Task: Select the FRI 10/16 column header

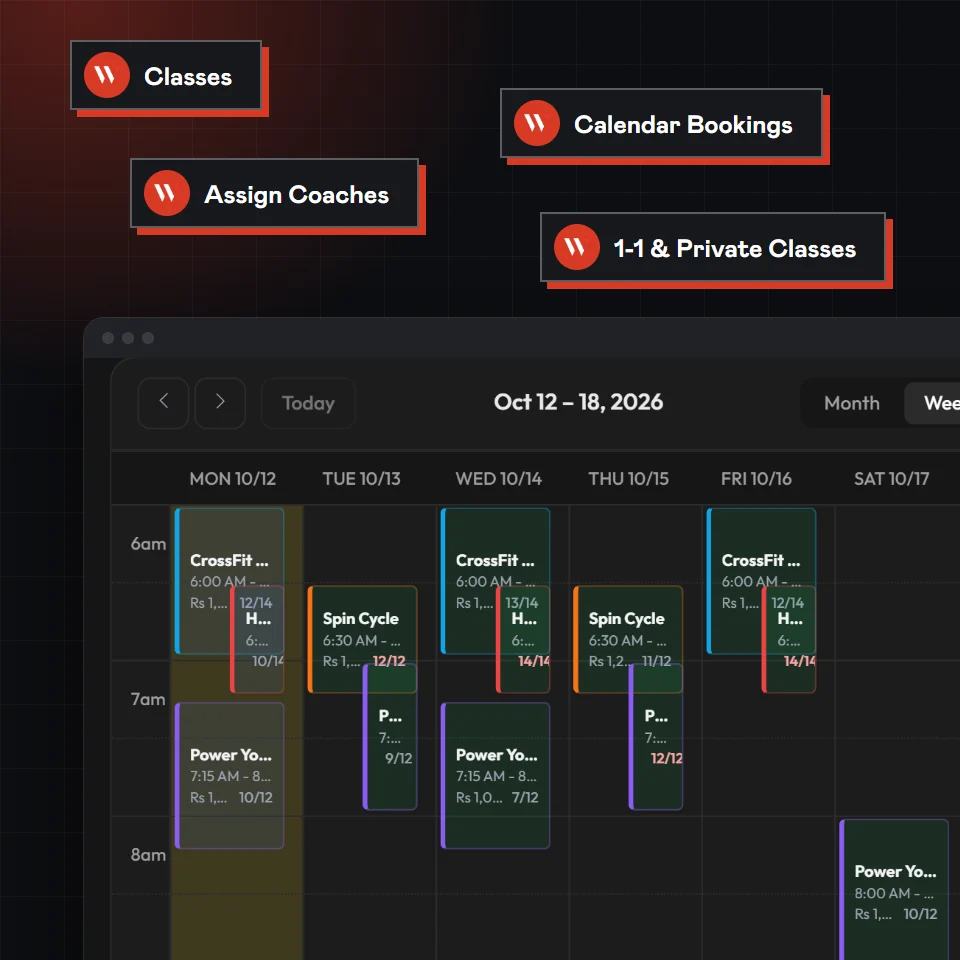Action: point(756,479)
